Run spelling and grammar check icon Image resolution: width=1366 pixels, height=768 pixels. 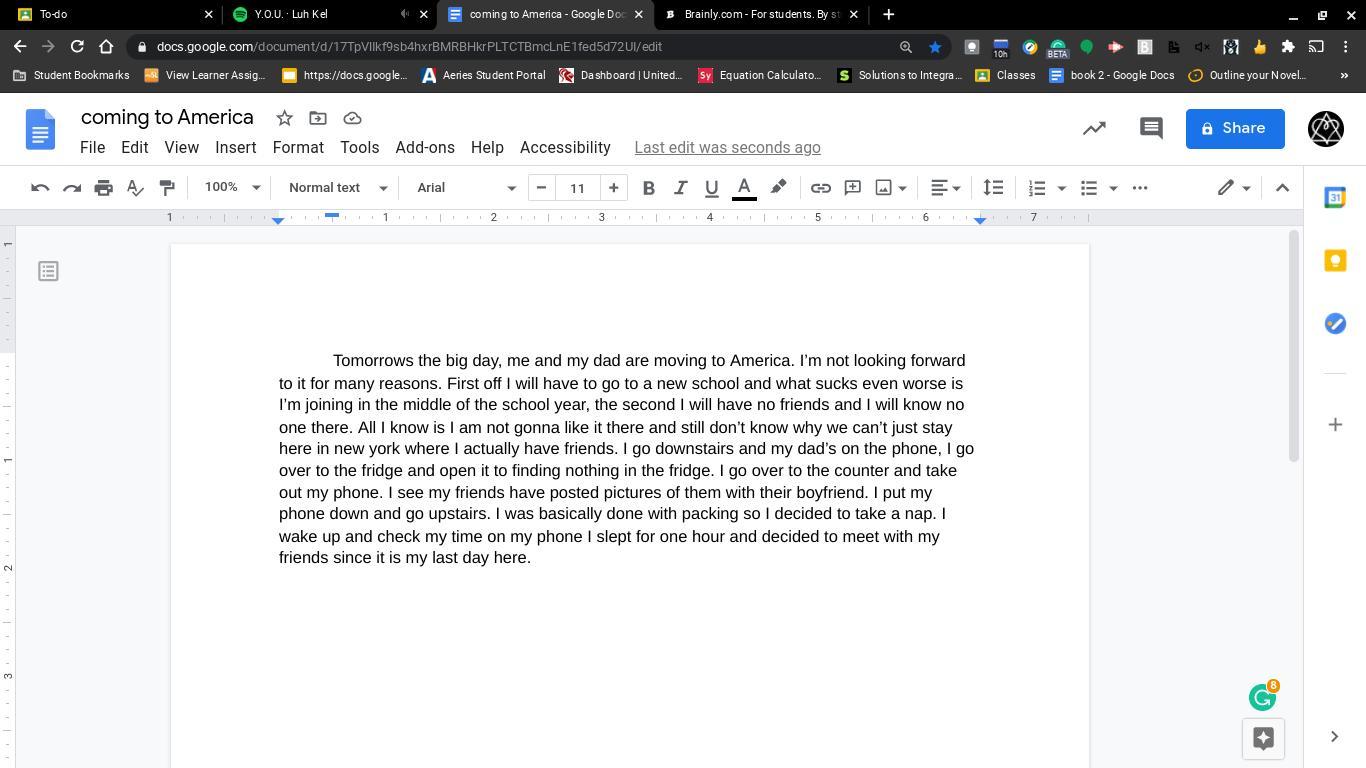[x=135, y=188]
